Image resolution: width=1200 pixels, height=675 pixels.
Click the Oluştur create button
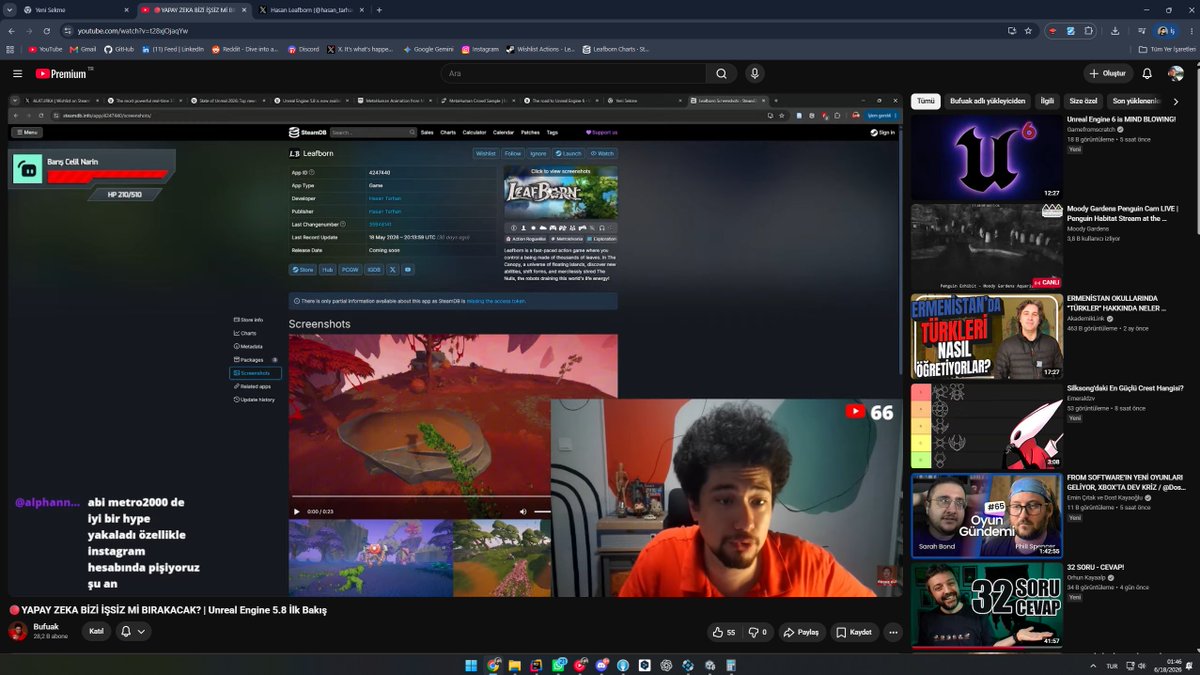pos(1107,73)
